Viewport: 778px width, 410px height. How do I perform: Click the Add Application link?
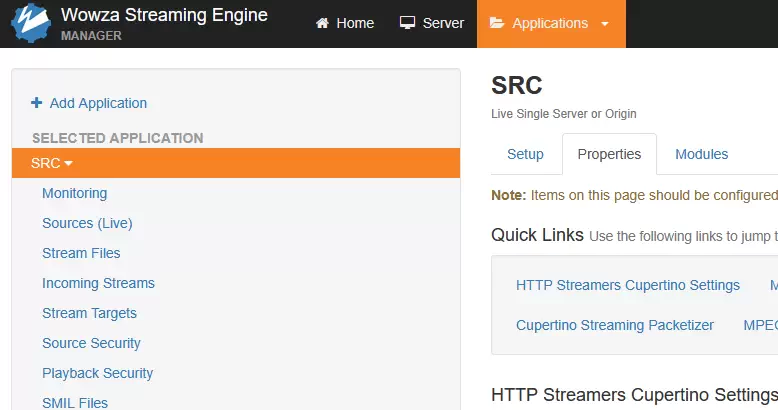point(98,103)
